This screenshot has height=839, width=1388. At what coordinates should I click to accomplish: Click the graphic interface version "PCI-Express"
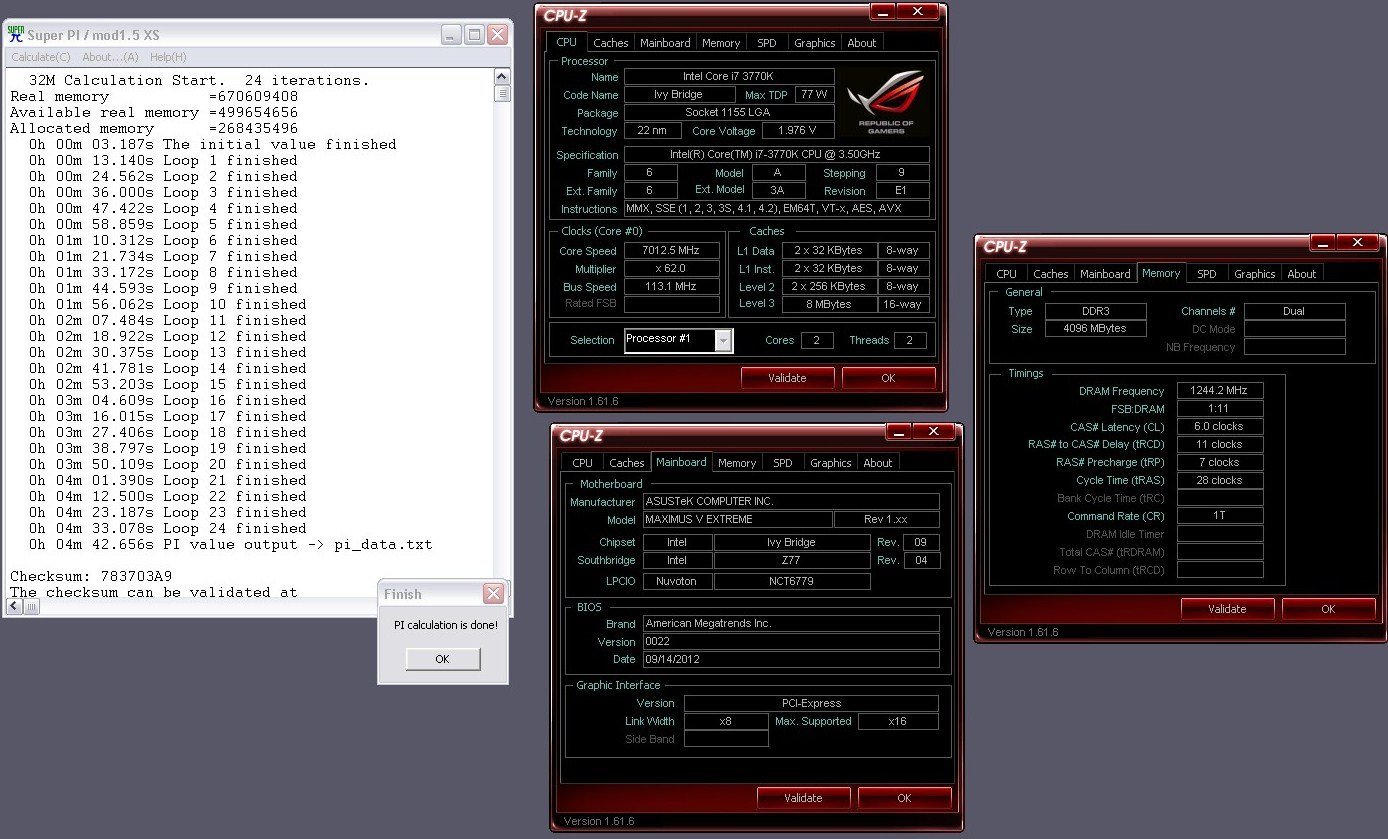pos(811,704)
